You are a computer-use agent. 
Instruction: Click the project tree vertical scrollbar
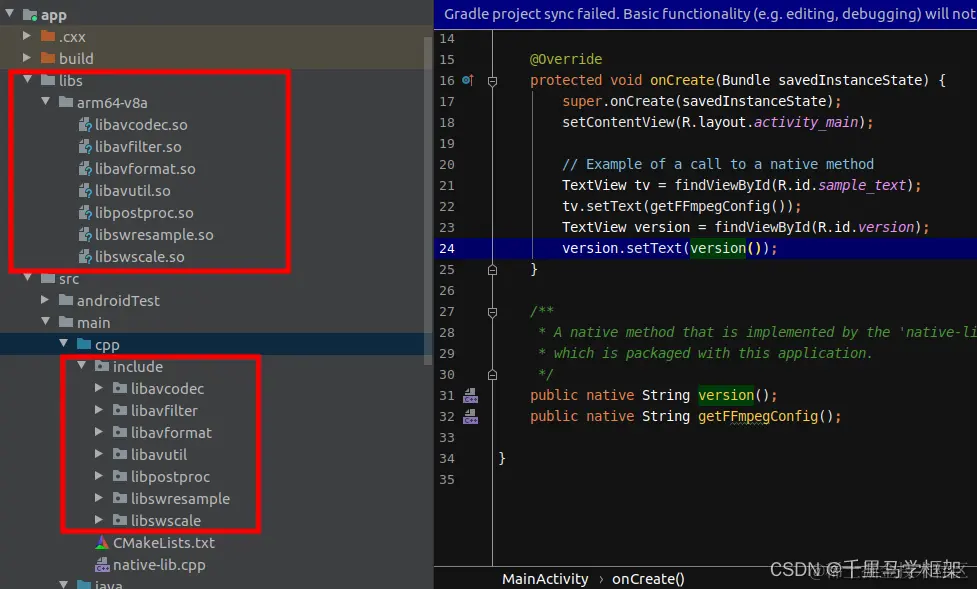point(428,199)
